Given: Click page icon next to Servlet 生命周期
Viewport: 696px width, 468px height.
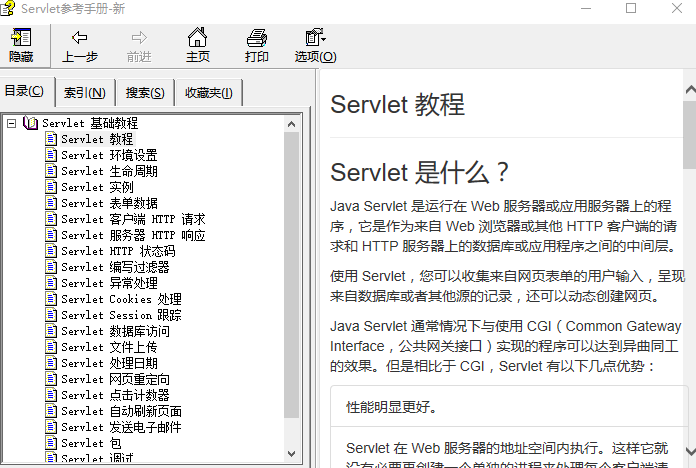Looking at the screenshot, I should [51, 171].
